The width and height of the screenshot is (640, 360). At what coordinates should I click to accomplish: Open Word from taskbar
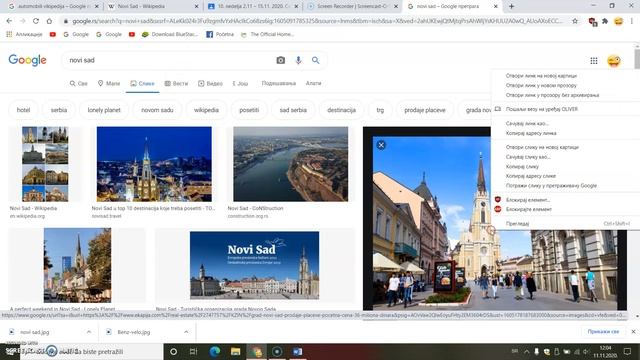(x=297, y=351)
